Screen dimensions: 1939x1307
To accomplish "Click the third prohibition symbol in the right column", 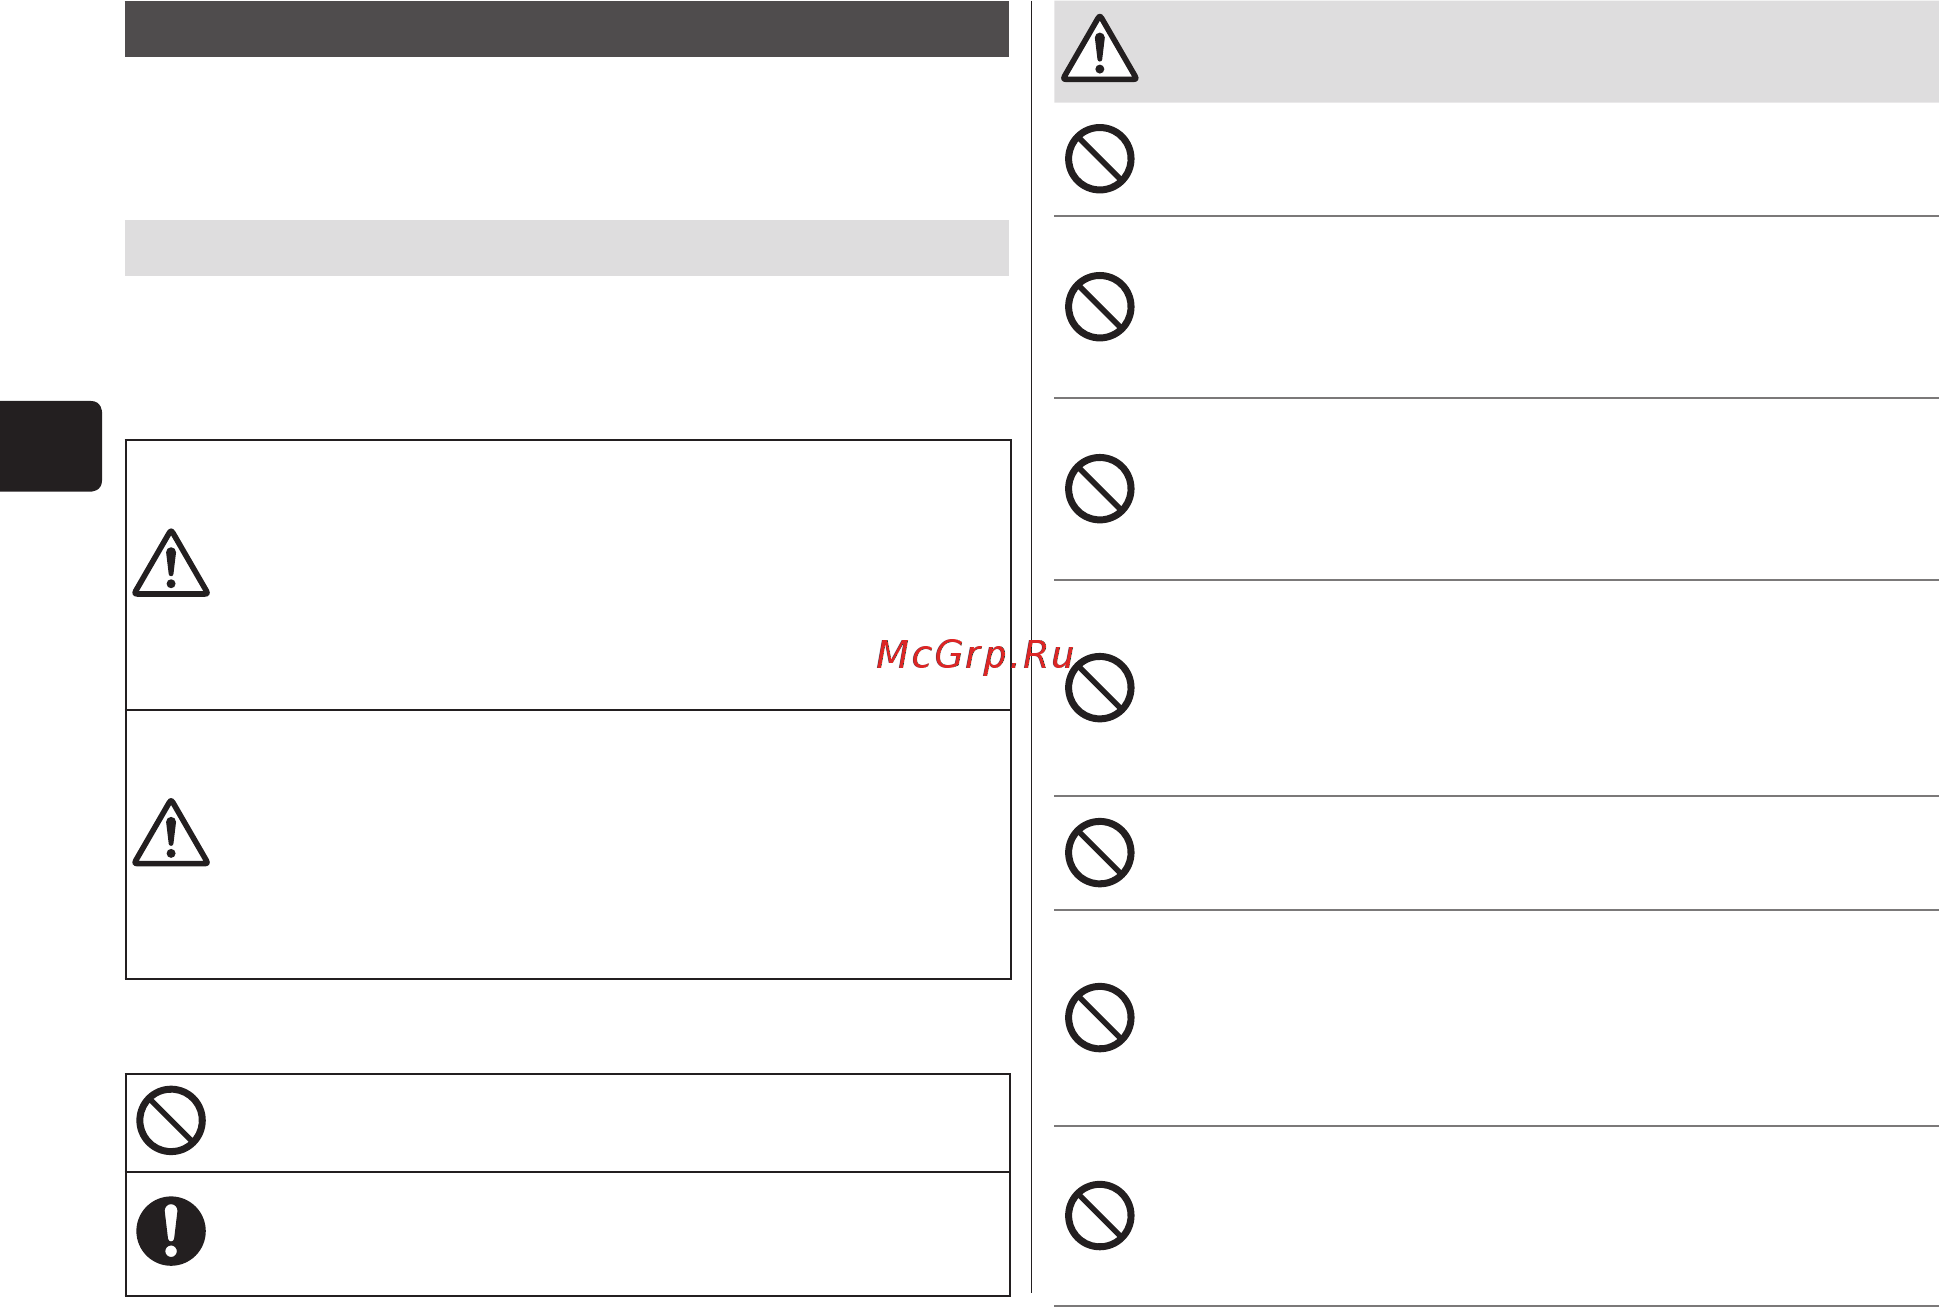I will [x=1099, y=489].
